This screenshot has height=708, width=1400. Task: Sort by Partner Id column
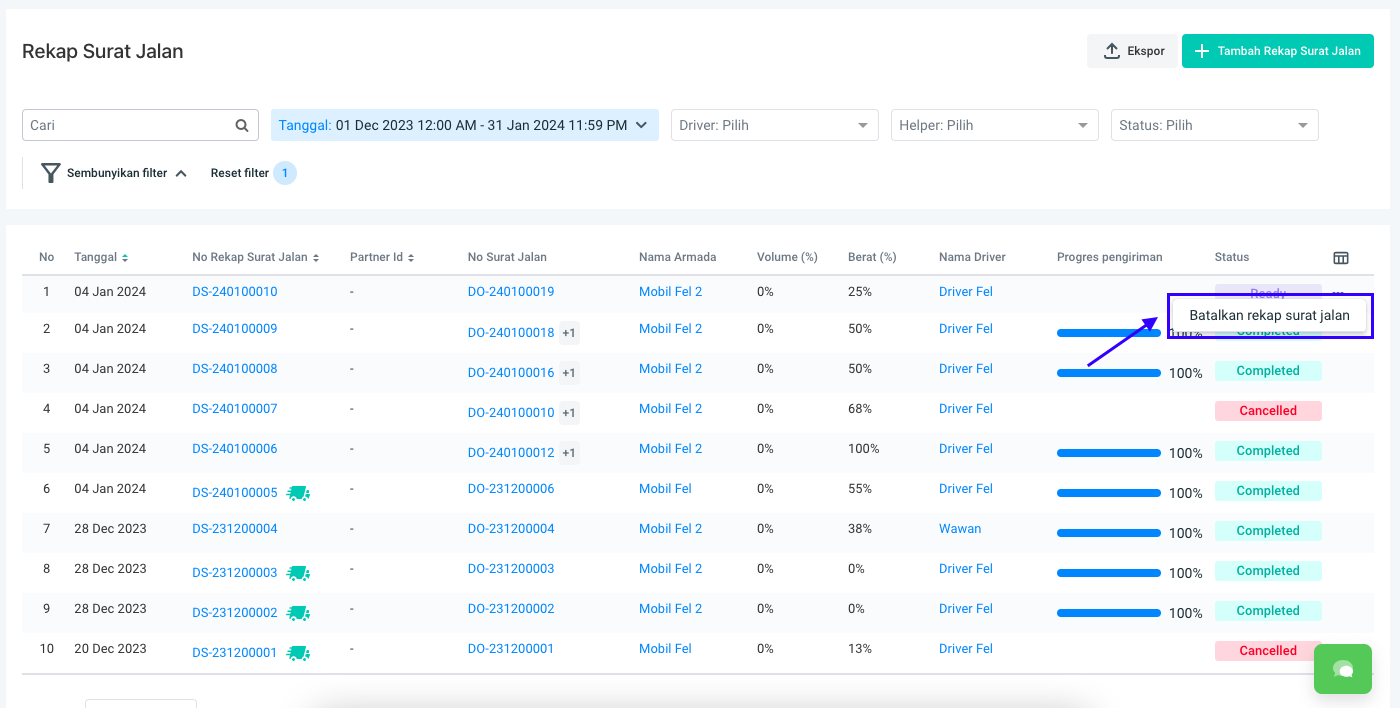click(x=411, y=258)
